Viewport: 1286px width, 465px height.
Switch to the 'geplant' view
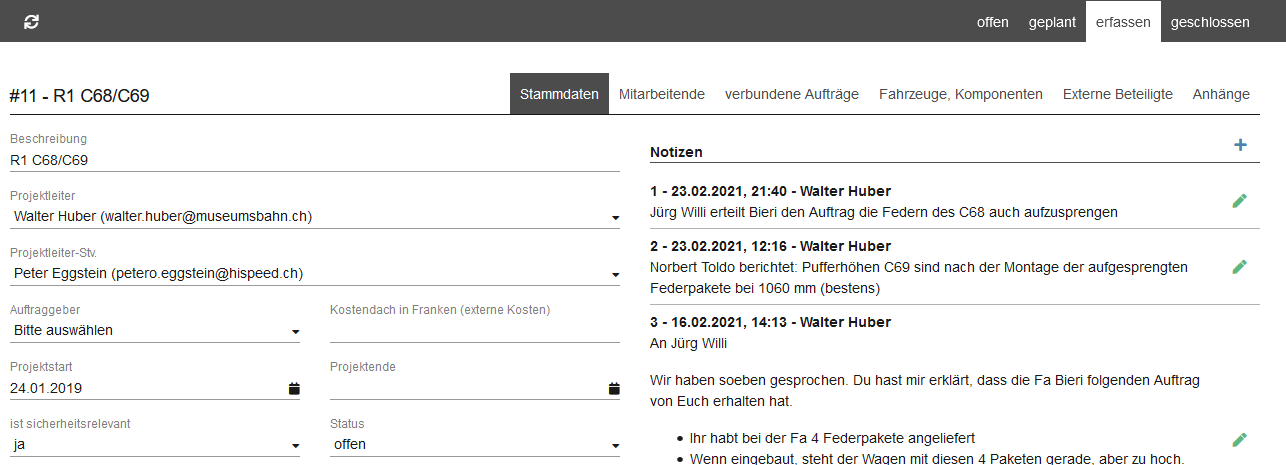coord(1052,21)
